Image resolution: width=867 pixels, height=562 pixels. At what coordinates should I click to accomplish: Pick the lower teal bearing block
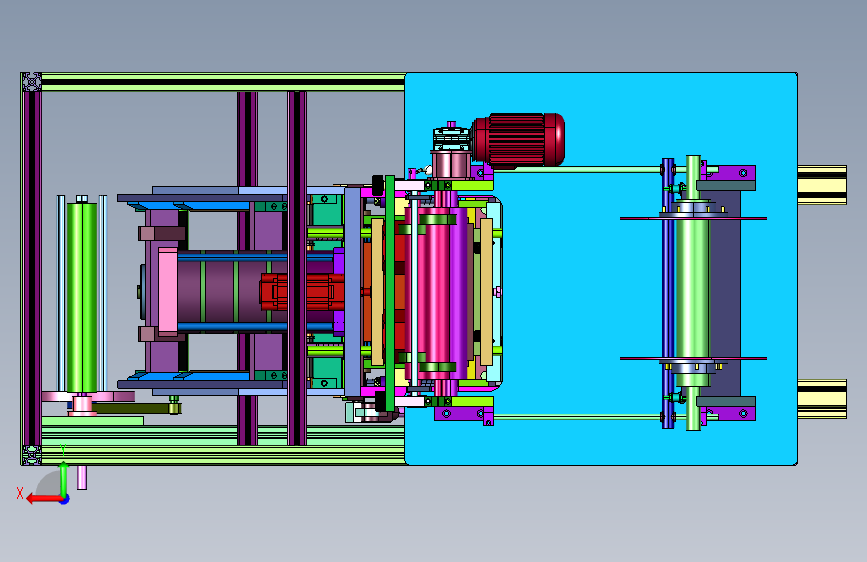tap(326, 372)
